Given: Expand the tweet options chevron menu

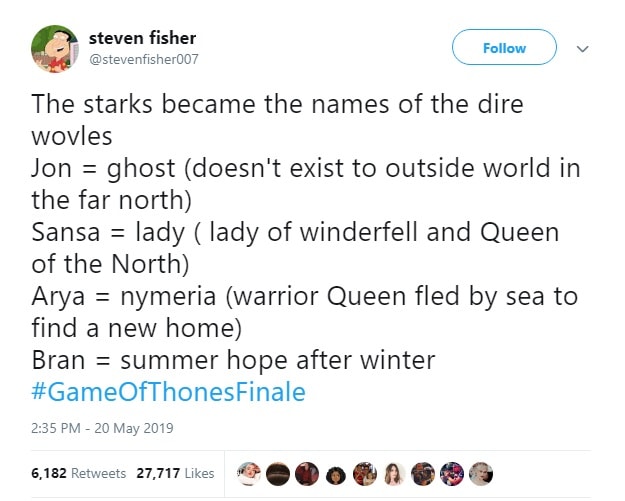Looking at the screenshot, I should (x=582, y=49).
